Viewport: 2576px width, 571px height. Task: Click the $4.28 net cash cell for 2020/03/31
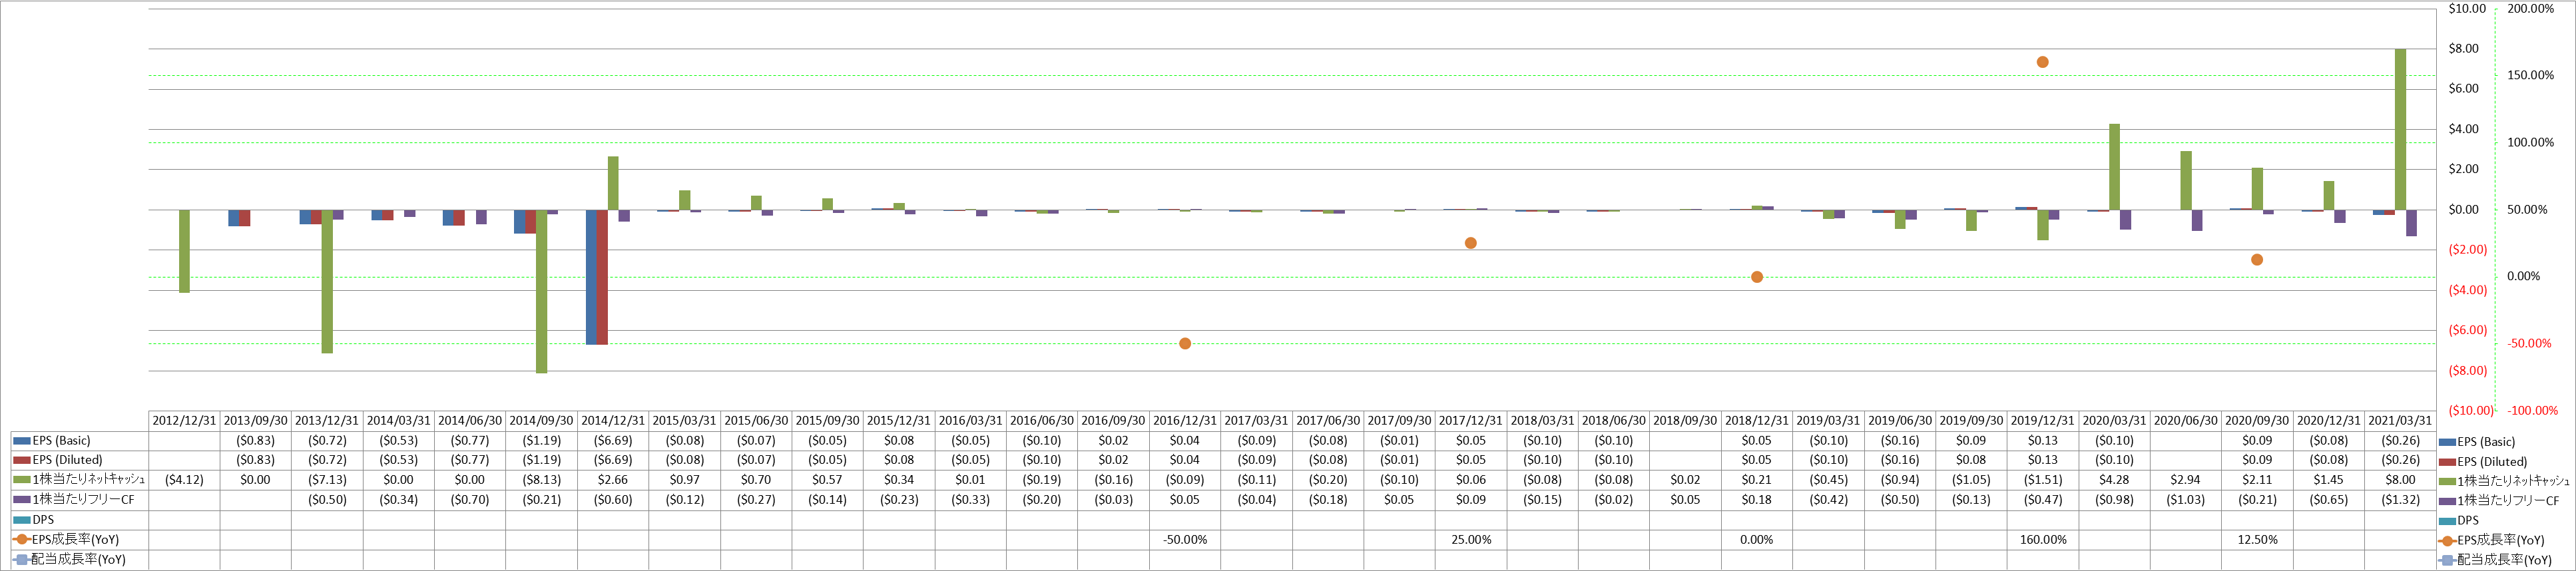coord(2114,480)
